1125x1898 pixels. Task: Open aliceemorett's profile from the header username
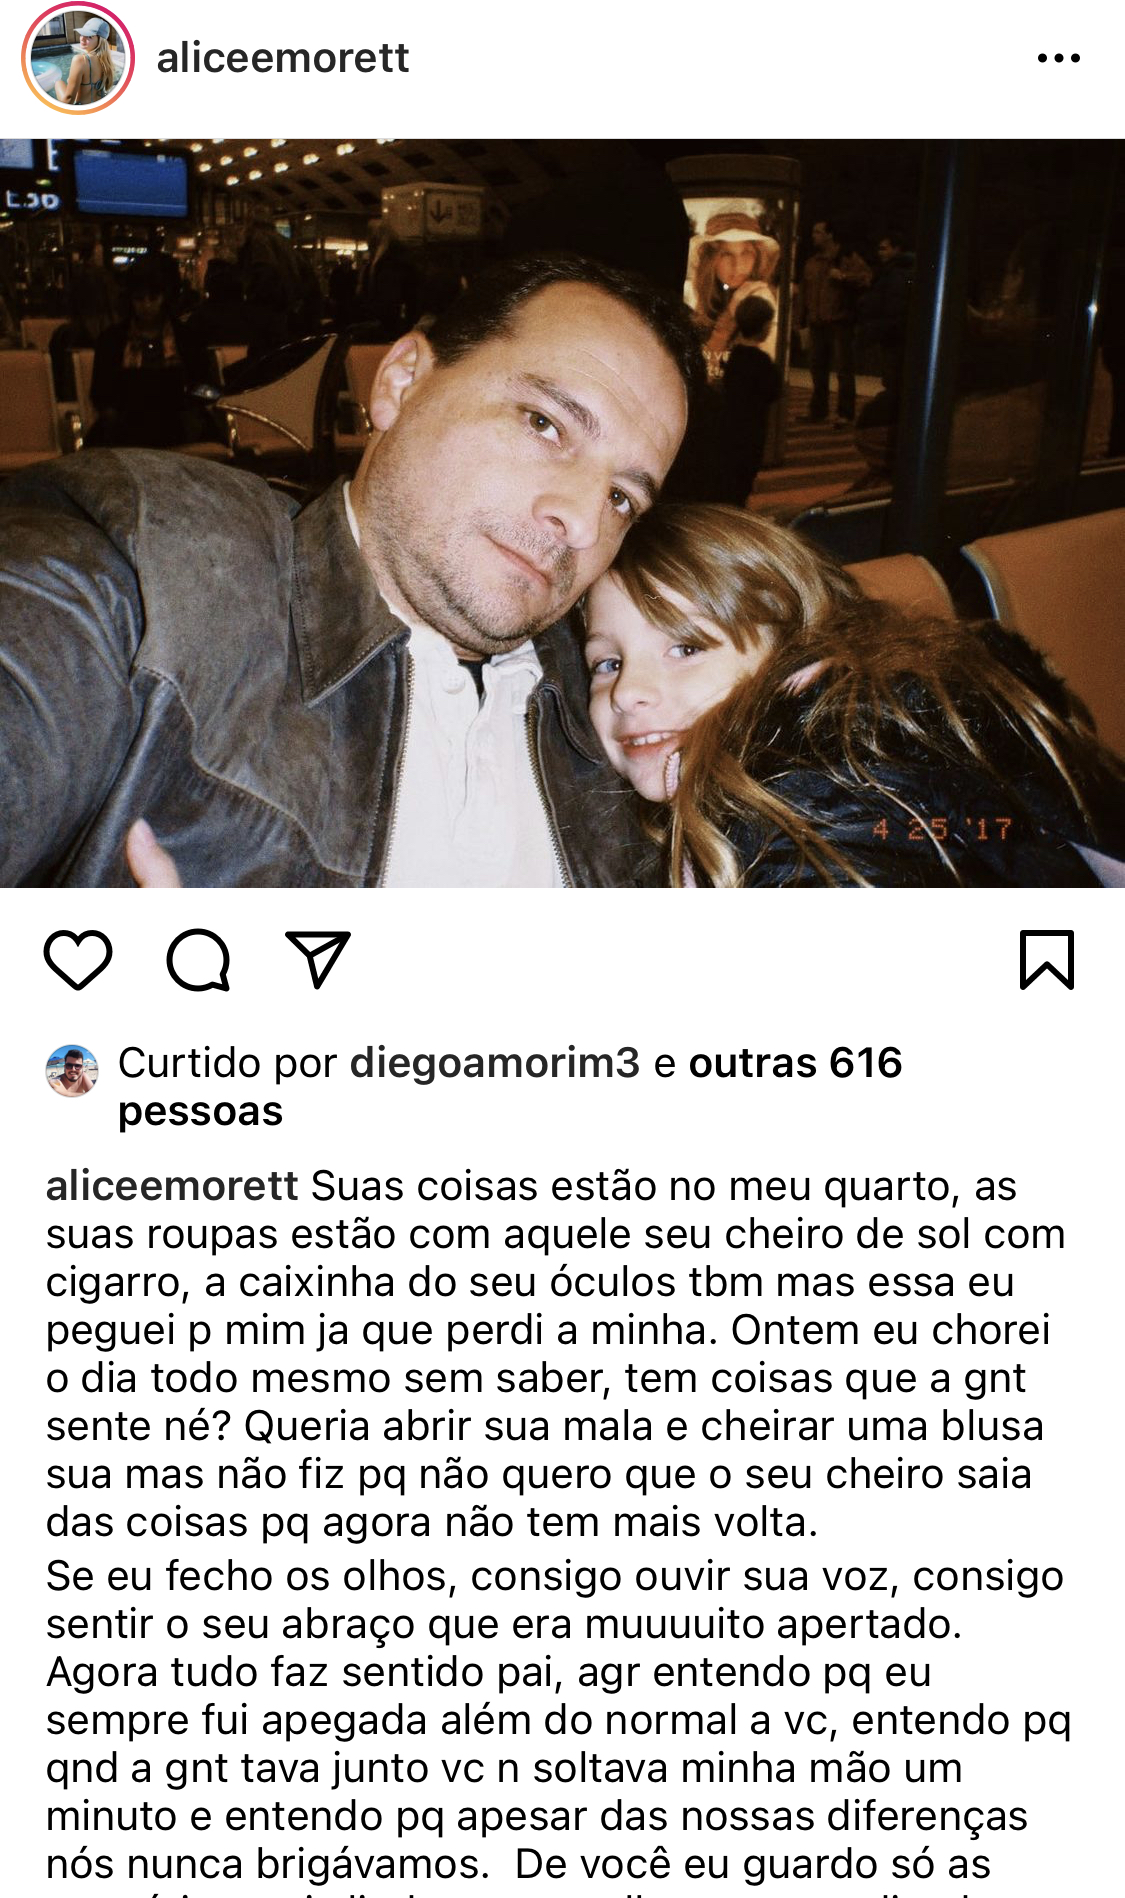tap(283, 58)
